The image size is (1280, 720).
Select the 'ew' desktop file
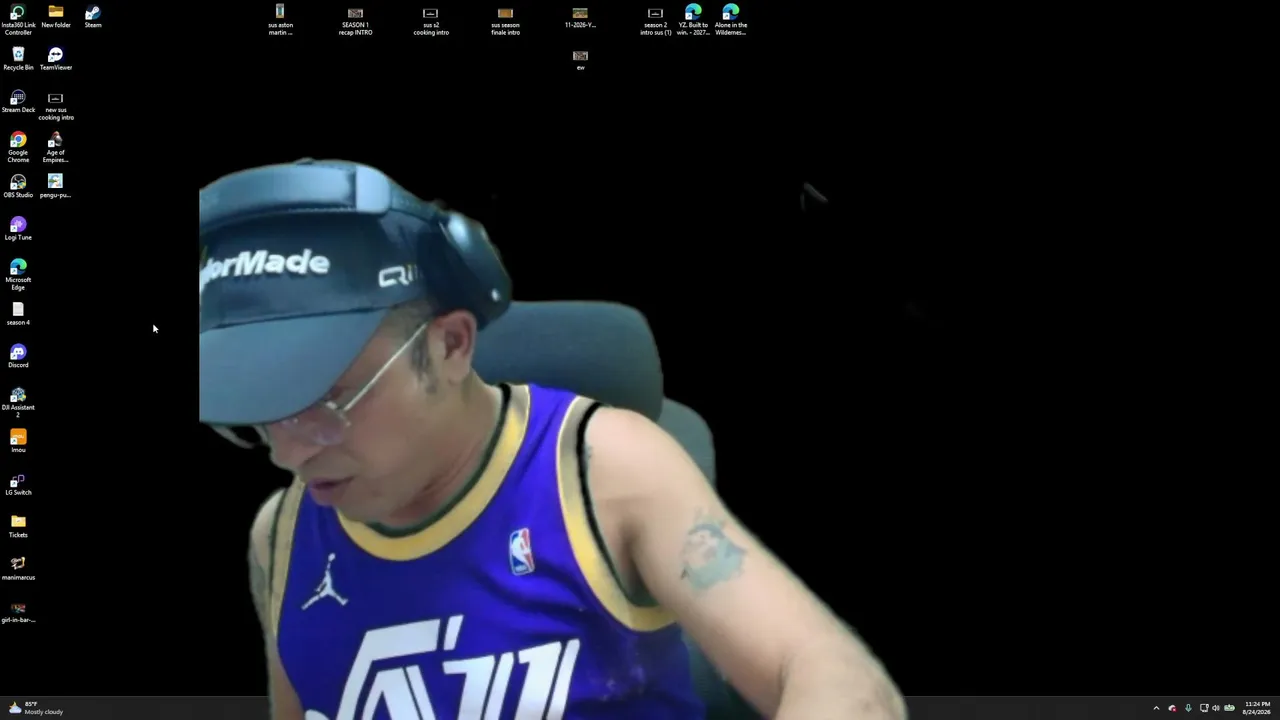pyautogui.click(x=580, y=59)
